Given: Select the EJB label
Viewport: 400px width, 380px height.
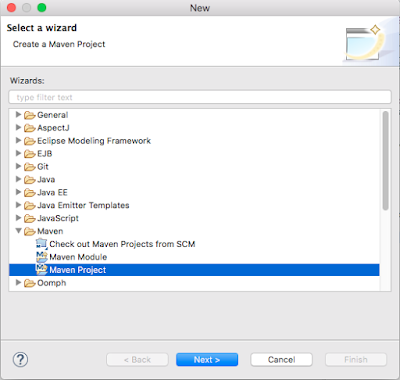Looking at the screenshot, I should [45, 154].
